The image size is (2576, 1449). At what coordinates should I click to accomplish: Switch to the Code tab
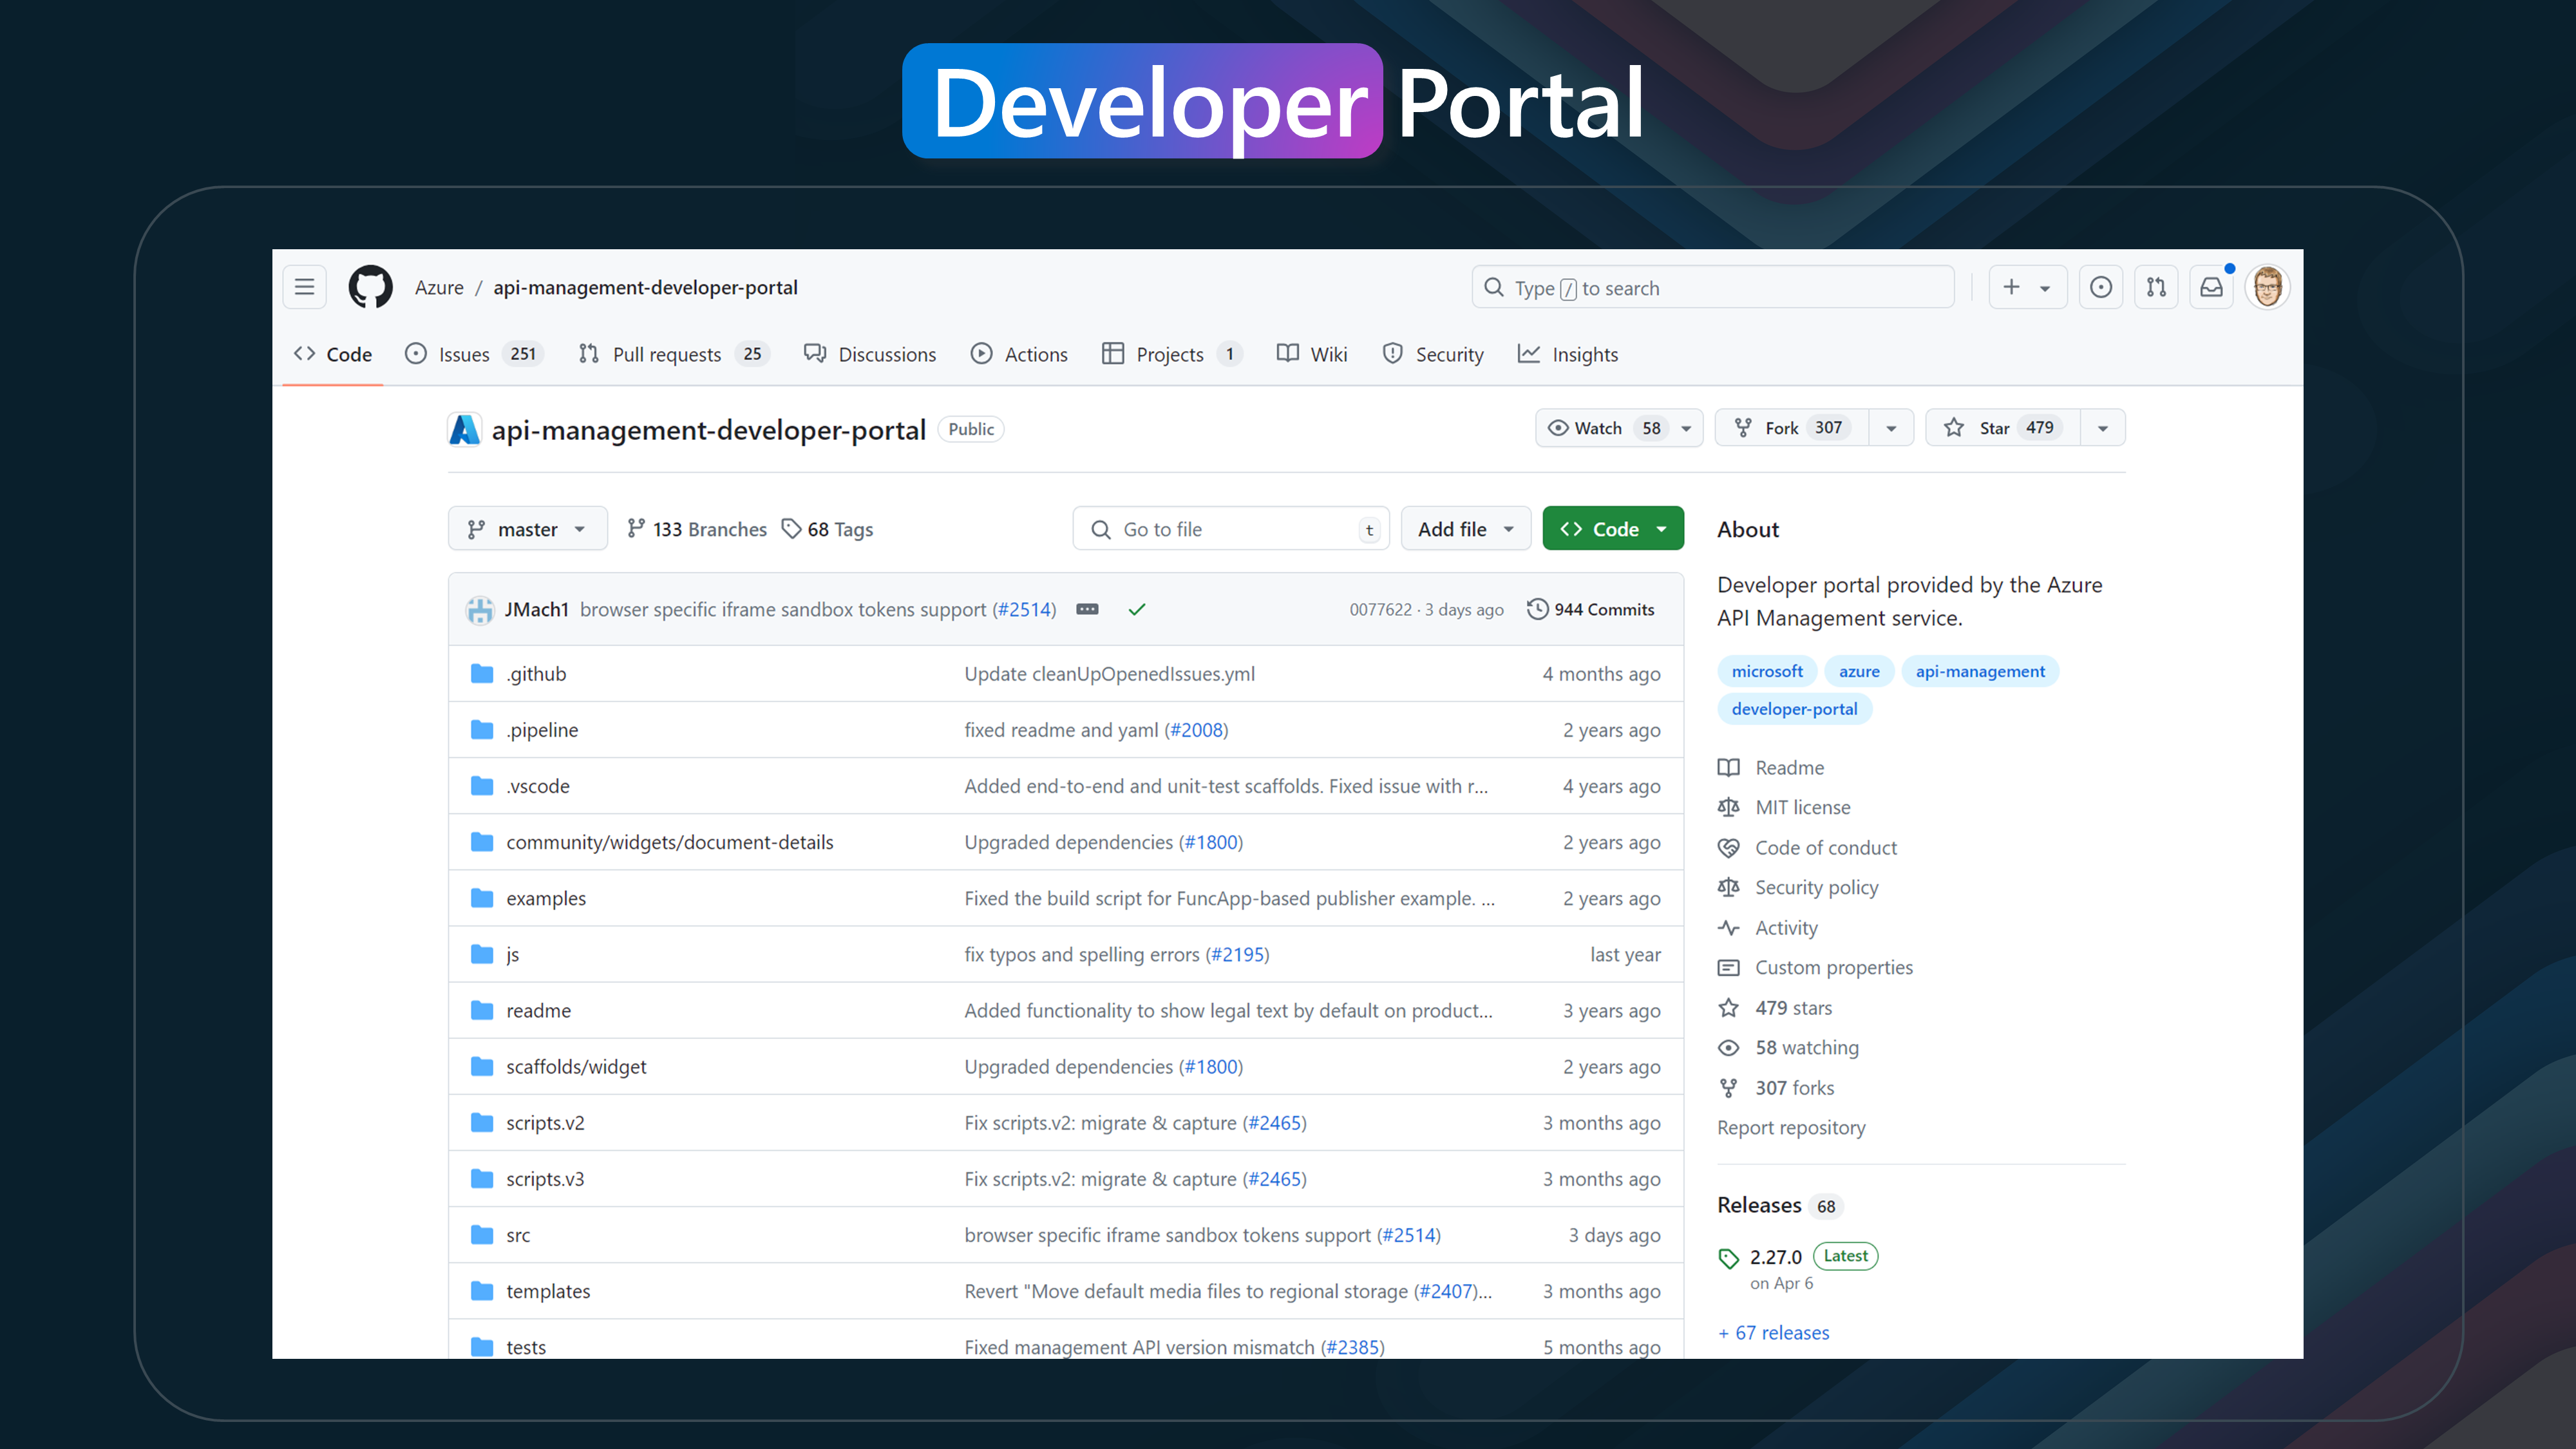[333, 354]
